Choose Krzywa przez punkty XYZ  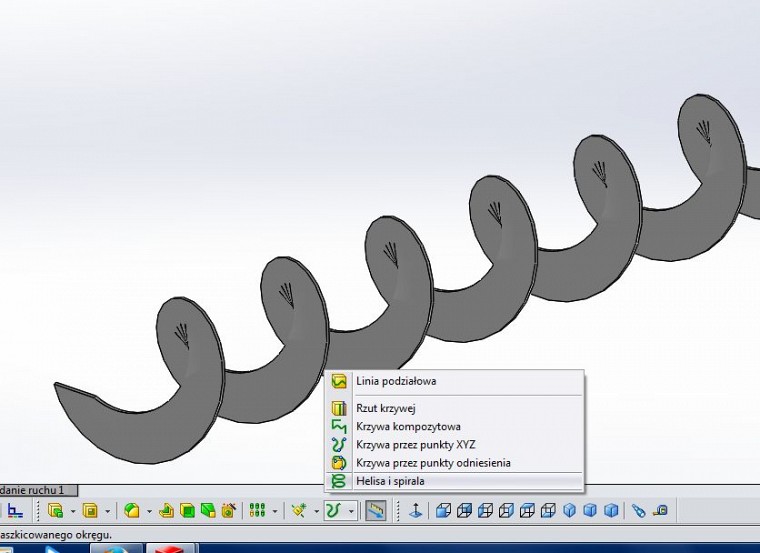(x=455, y=444)
